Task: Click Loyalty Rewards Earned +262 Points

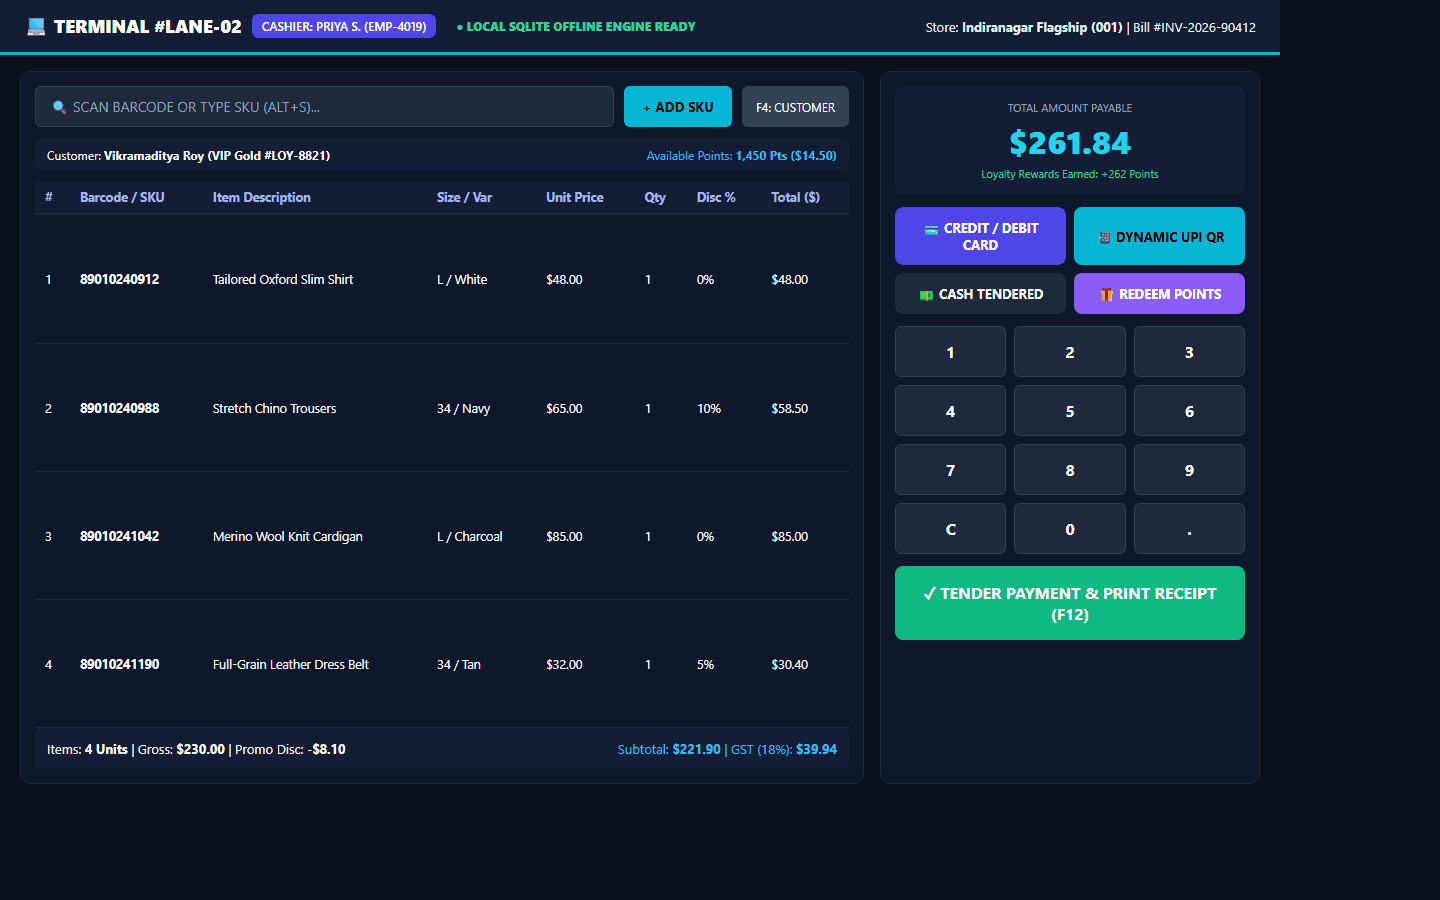Action: tap(1070, 174)
